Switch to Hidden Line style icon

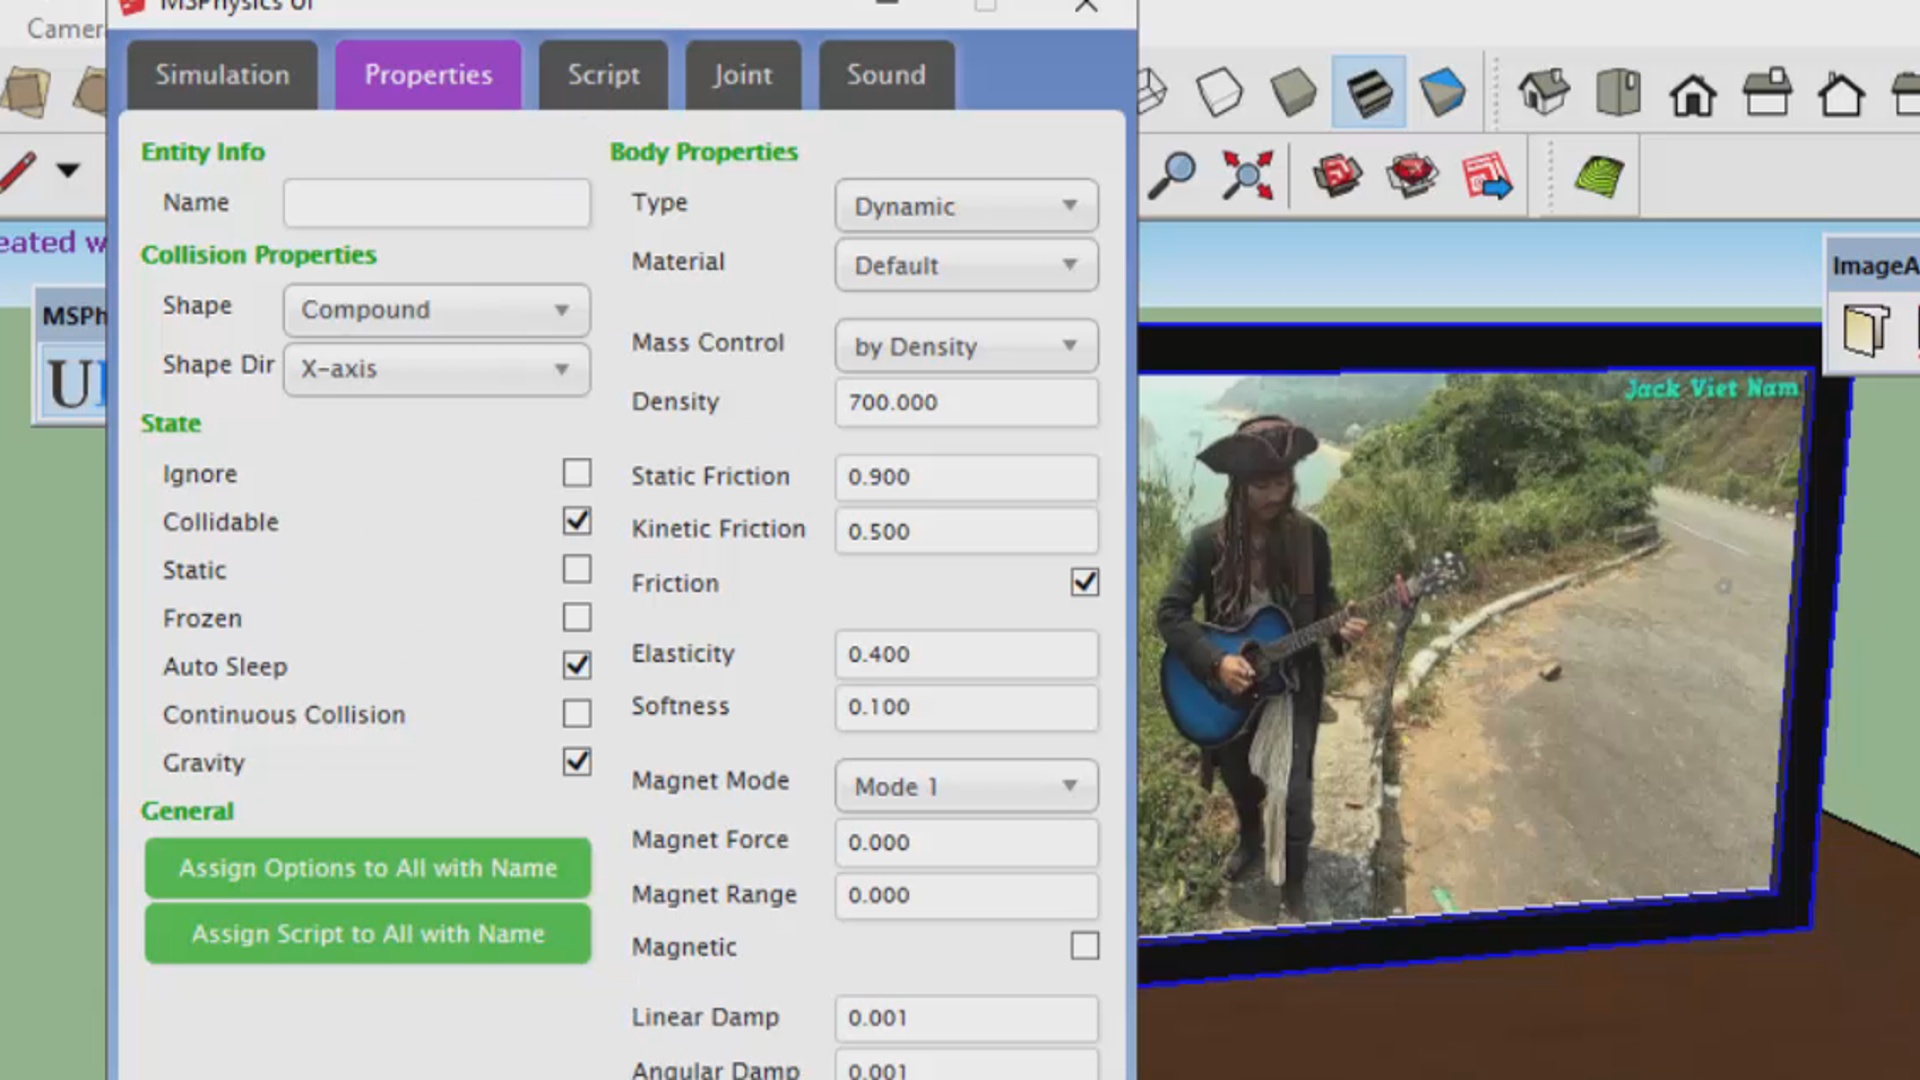click(1219, 93)
